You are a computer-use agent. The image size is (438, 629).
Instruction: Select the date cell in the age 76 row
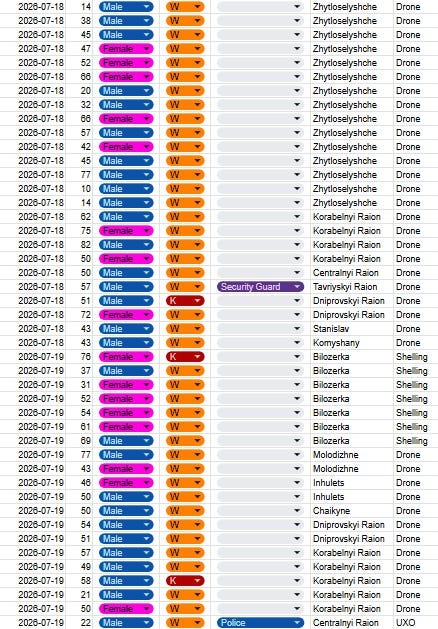33,357
